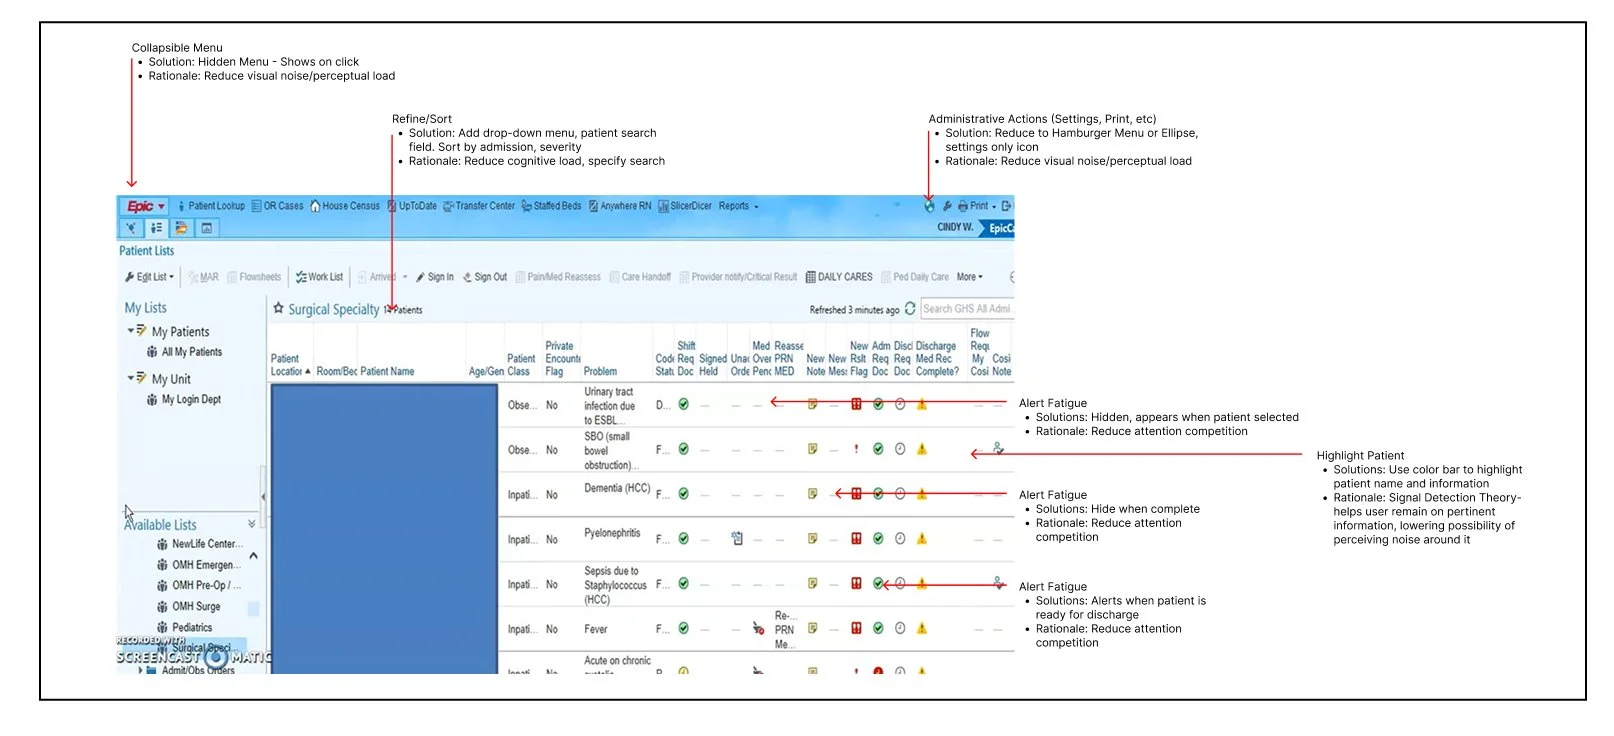Open the Reports dropdown menu
Viewport: 1614px width, 736px height.
pos(739,206)
